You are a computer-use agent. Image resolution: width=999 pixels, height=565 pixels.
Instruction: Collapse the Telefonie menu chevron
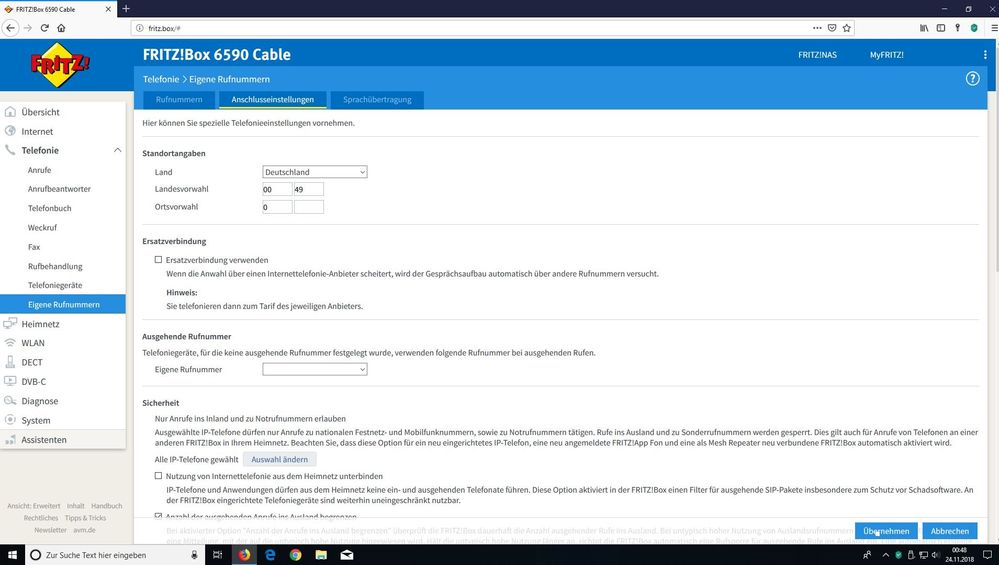click(x=117, y=150)
